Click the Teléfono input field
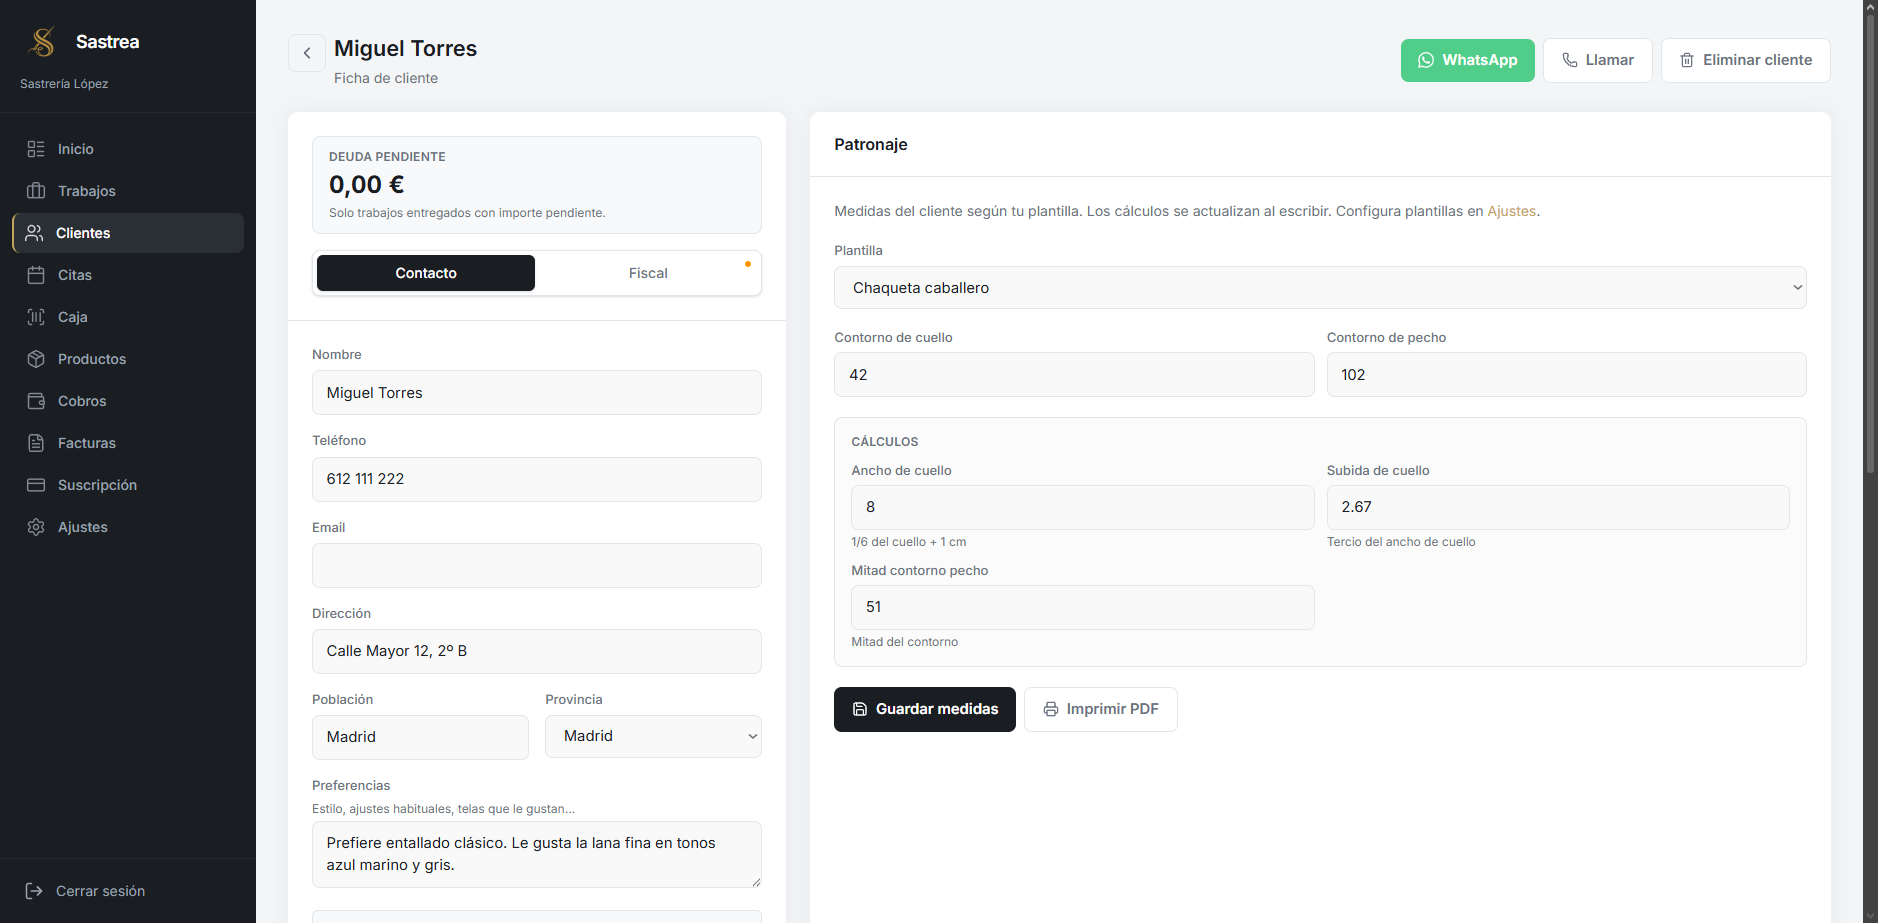The height and width of the screenshot is (923, 1878). 537,479
